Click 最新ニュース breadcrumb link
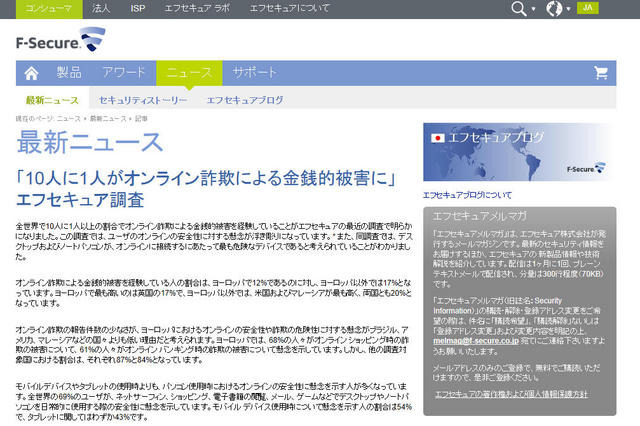 [108, 119]
